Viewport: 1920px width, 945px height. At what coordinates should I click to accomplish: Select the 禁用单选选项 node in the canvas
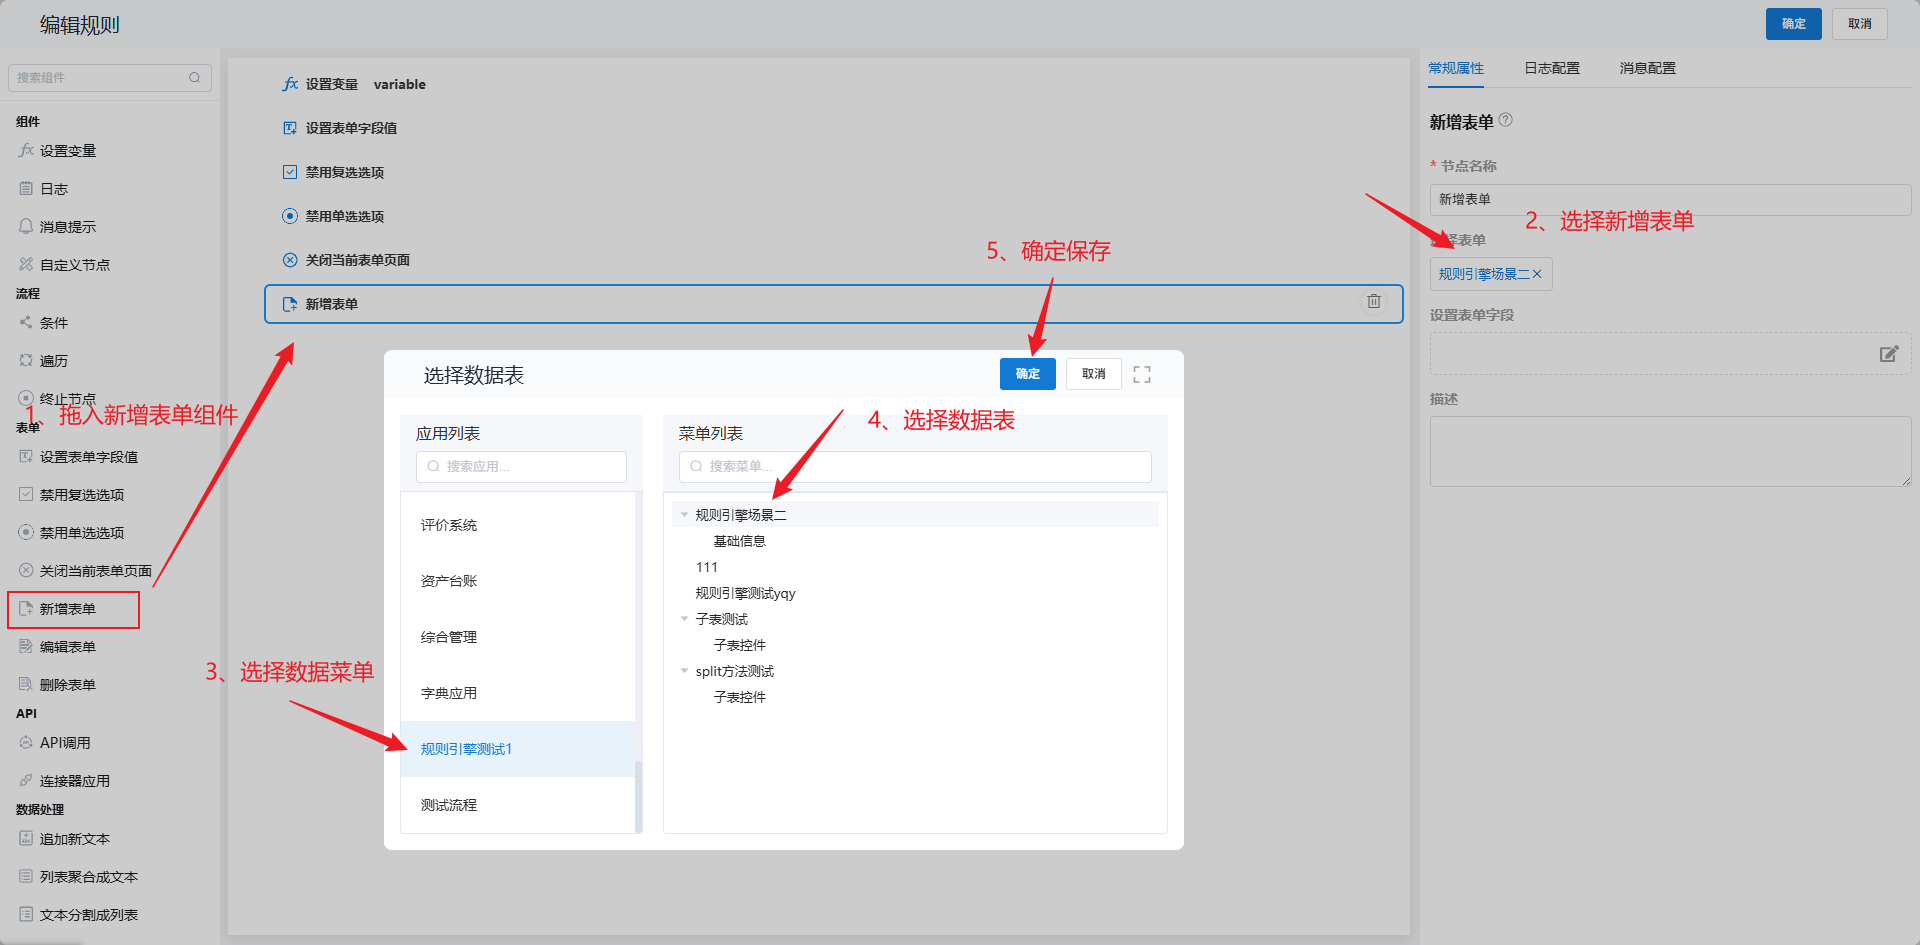pyautogui.click(x=344, y=216)
